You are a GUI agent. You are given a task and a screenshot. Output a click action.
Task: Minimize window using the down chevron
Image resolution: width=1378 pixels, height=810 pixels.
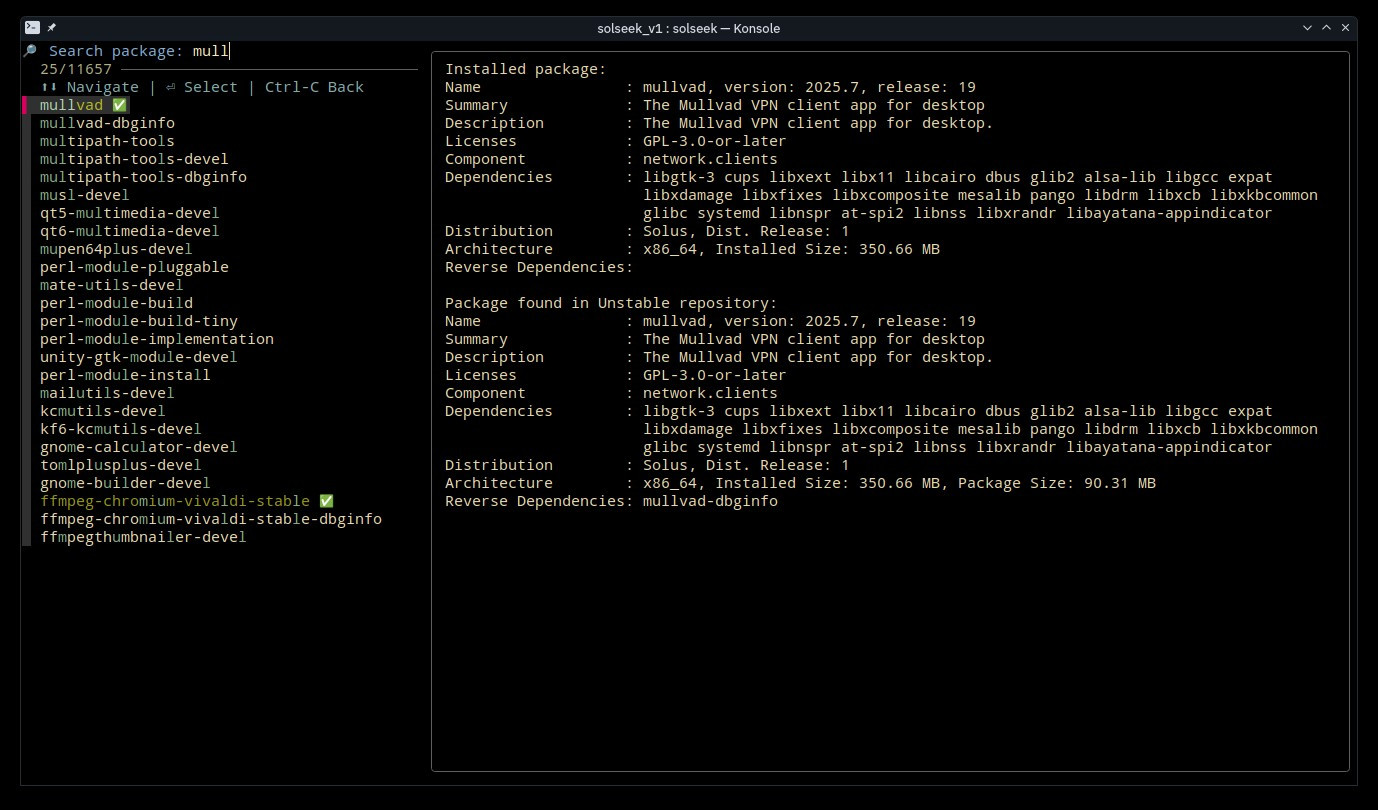coord(1307,28)
